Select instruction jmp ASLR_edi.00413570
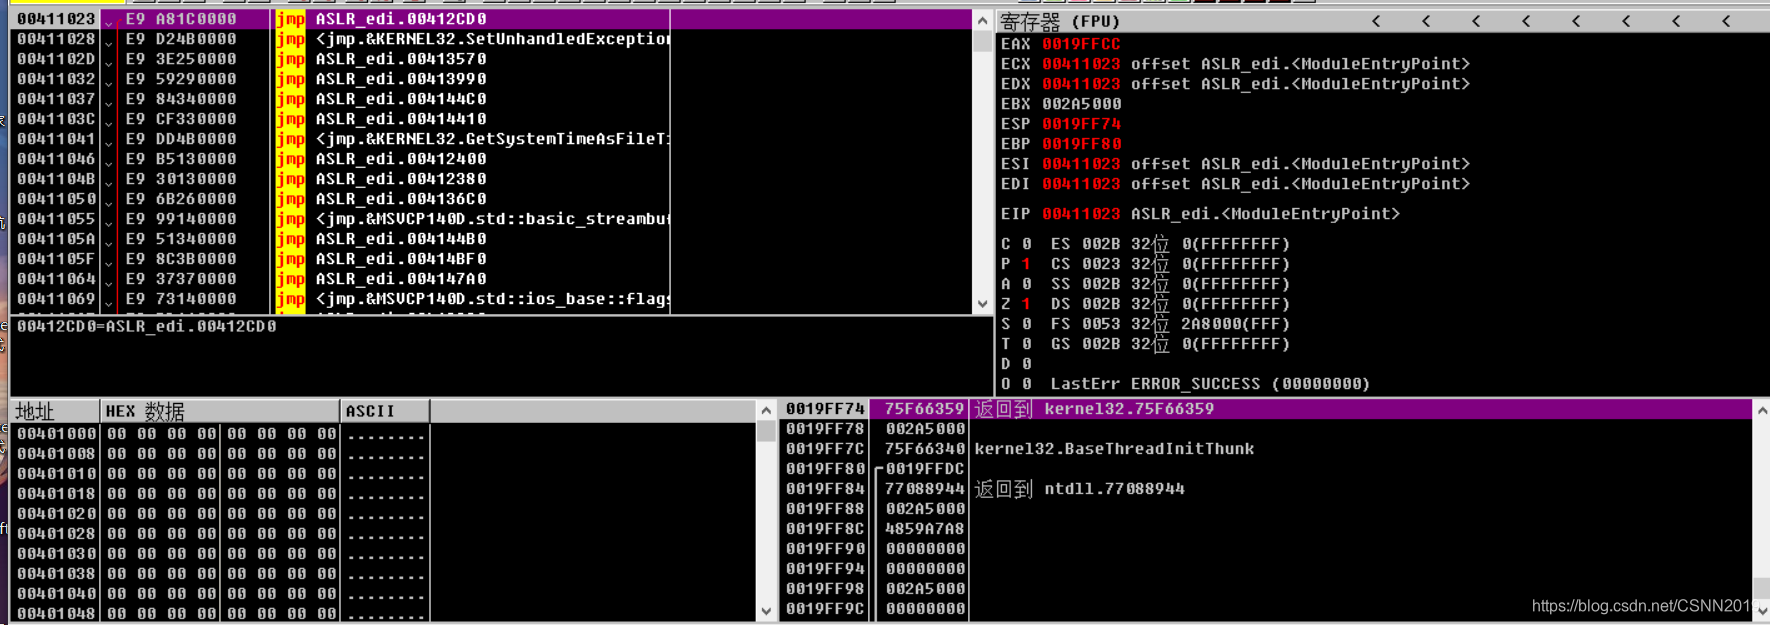This screenshot has height=625, width=1770. (x=382, y=59)
